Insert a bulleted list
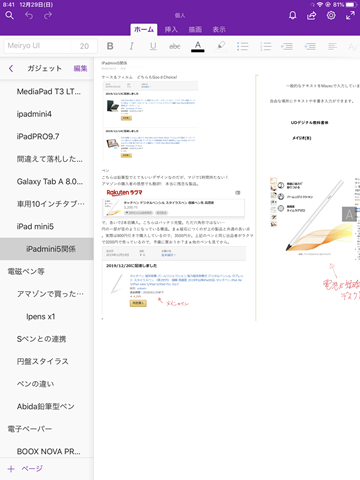 click(x=242, y=46)
